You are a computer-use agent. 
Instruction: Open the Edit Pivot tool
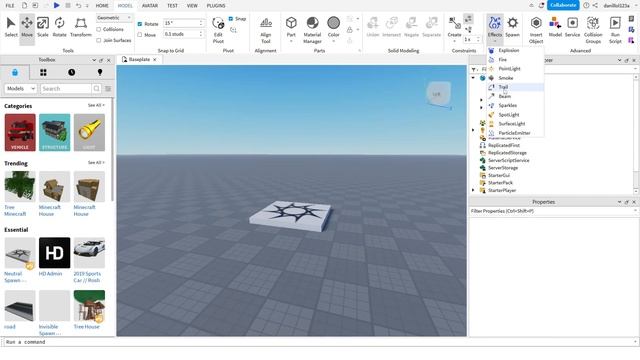click(x=218, y=29)
